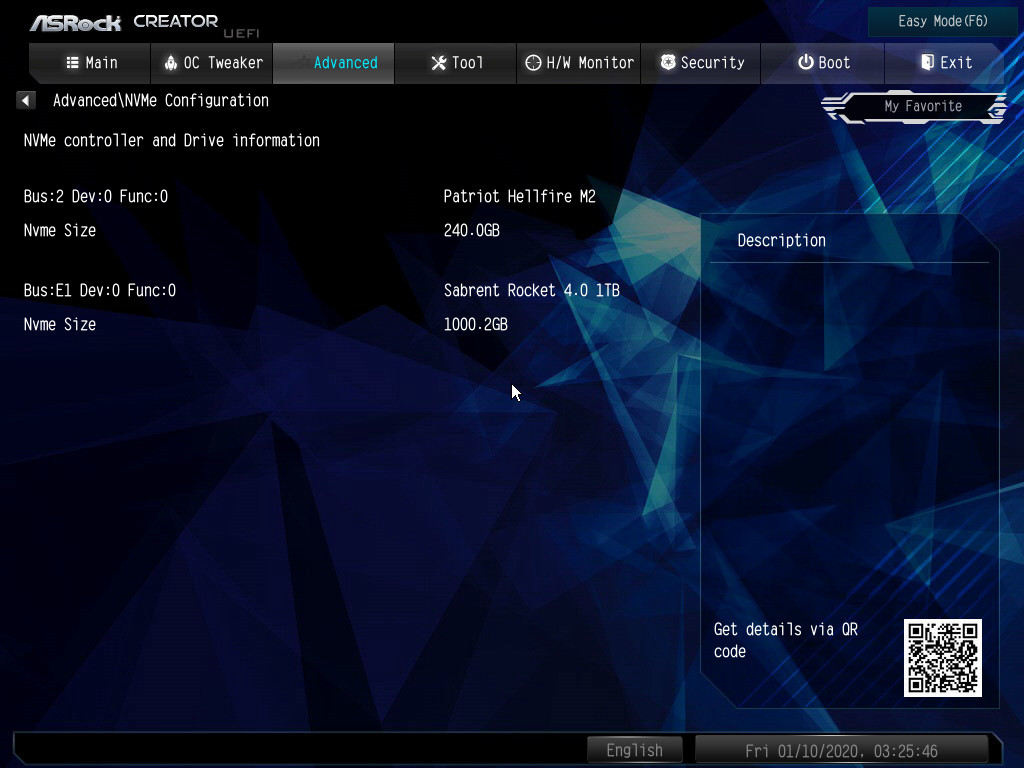Click the date and time display

point(840,750)
